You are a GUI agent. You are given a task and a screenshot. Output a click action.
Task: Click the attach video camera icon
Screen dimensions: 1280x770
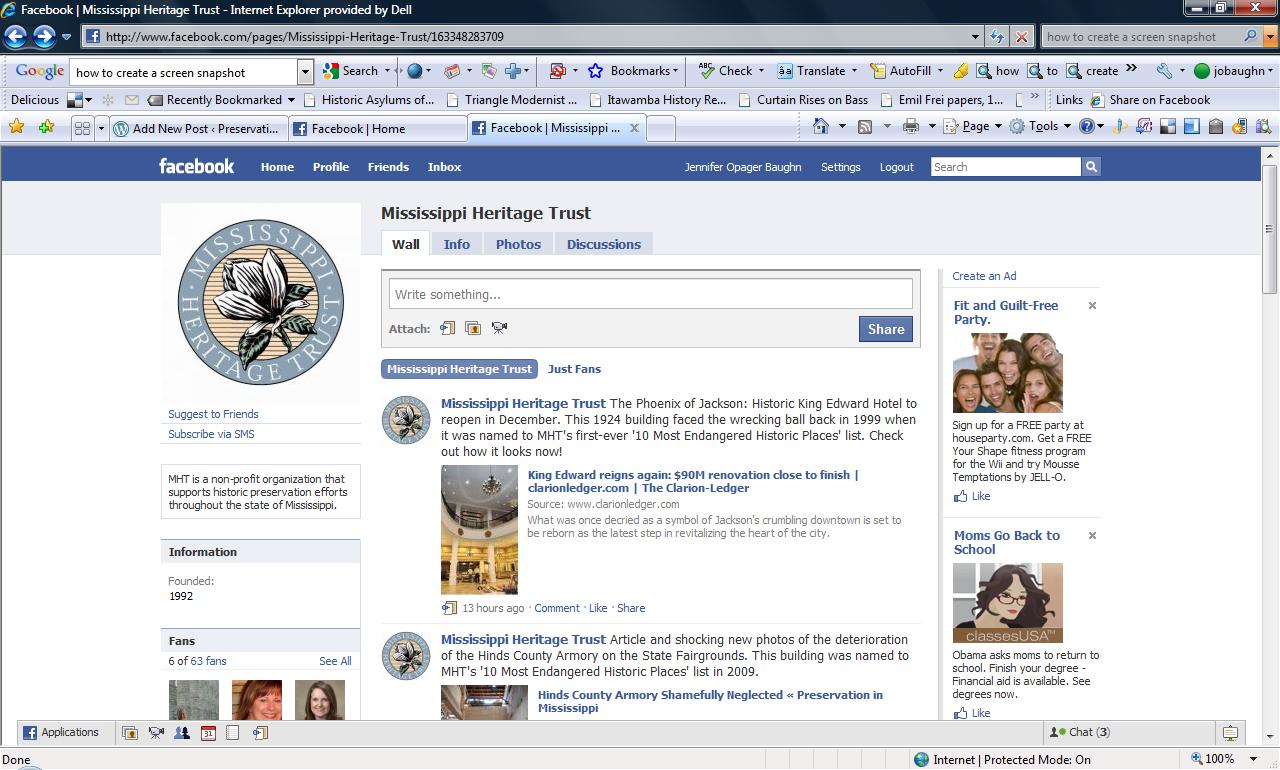coord(499,328)
